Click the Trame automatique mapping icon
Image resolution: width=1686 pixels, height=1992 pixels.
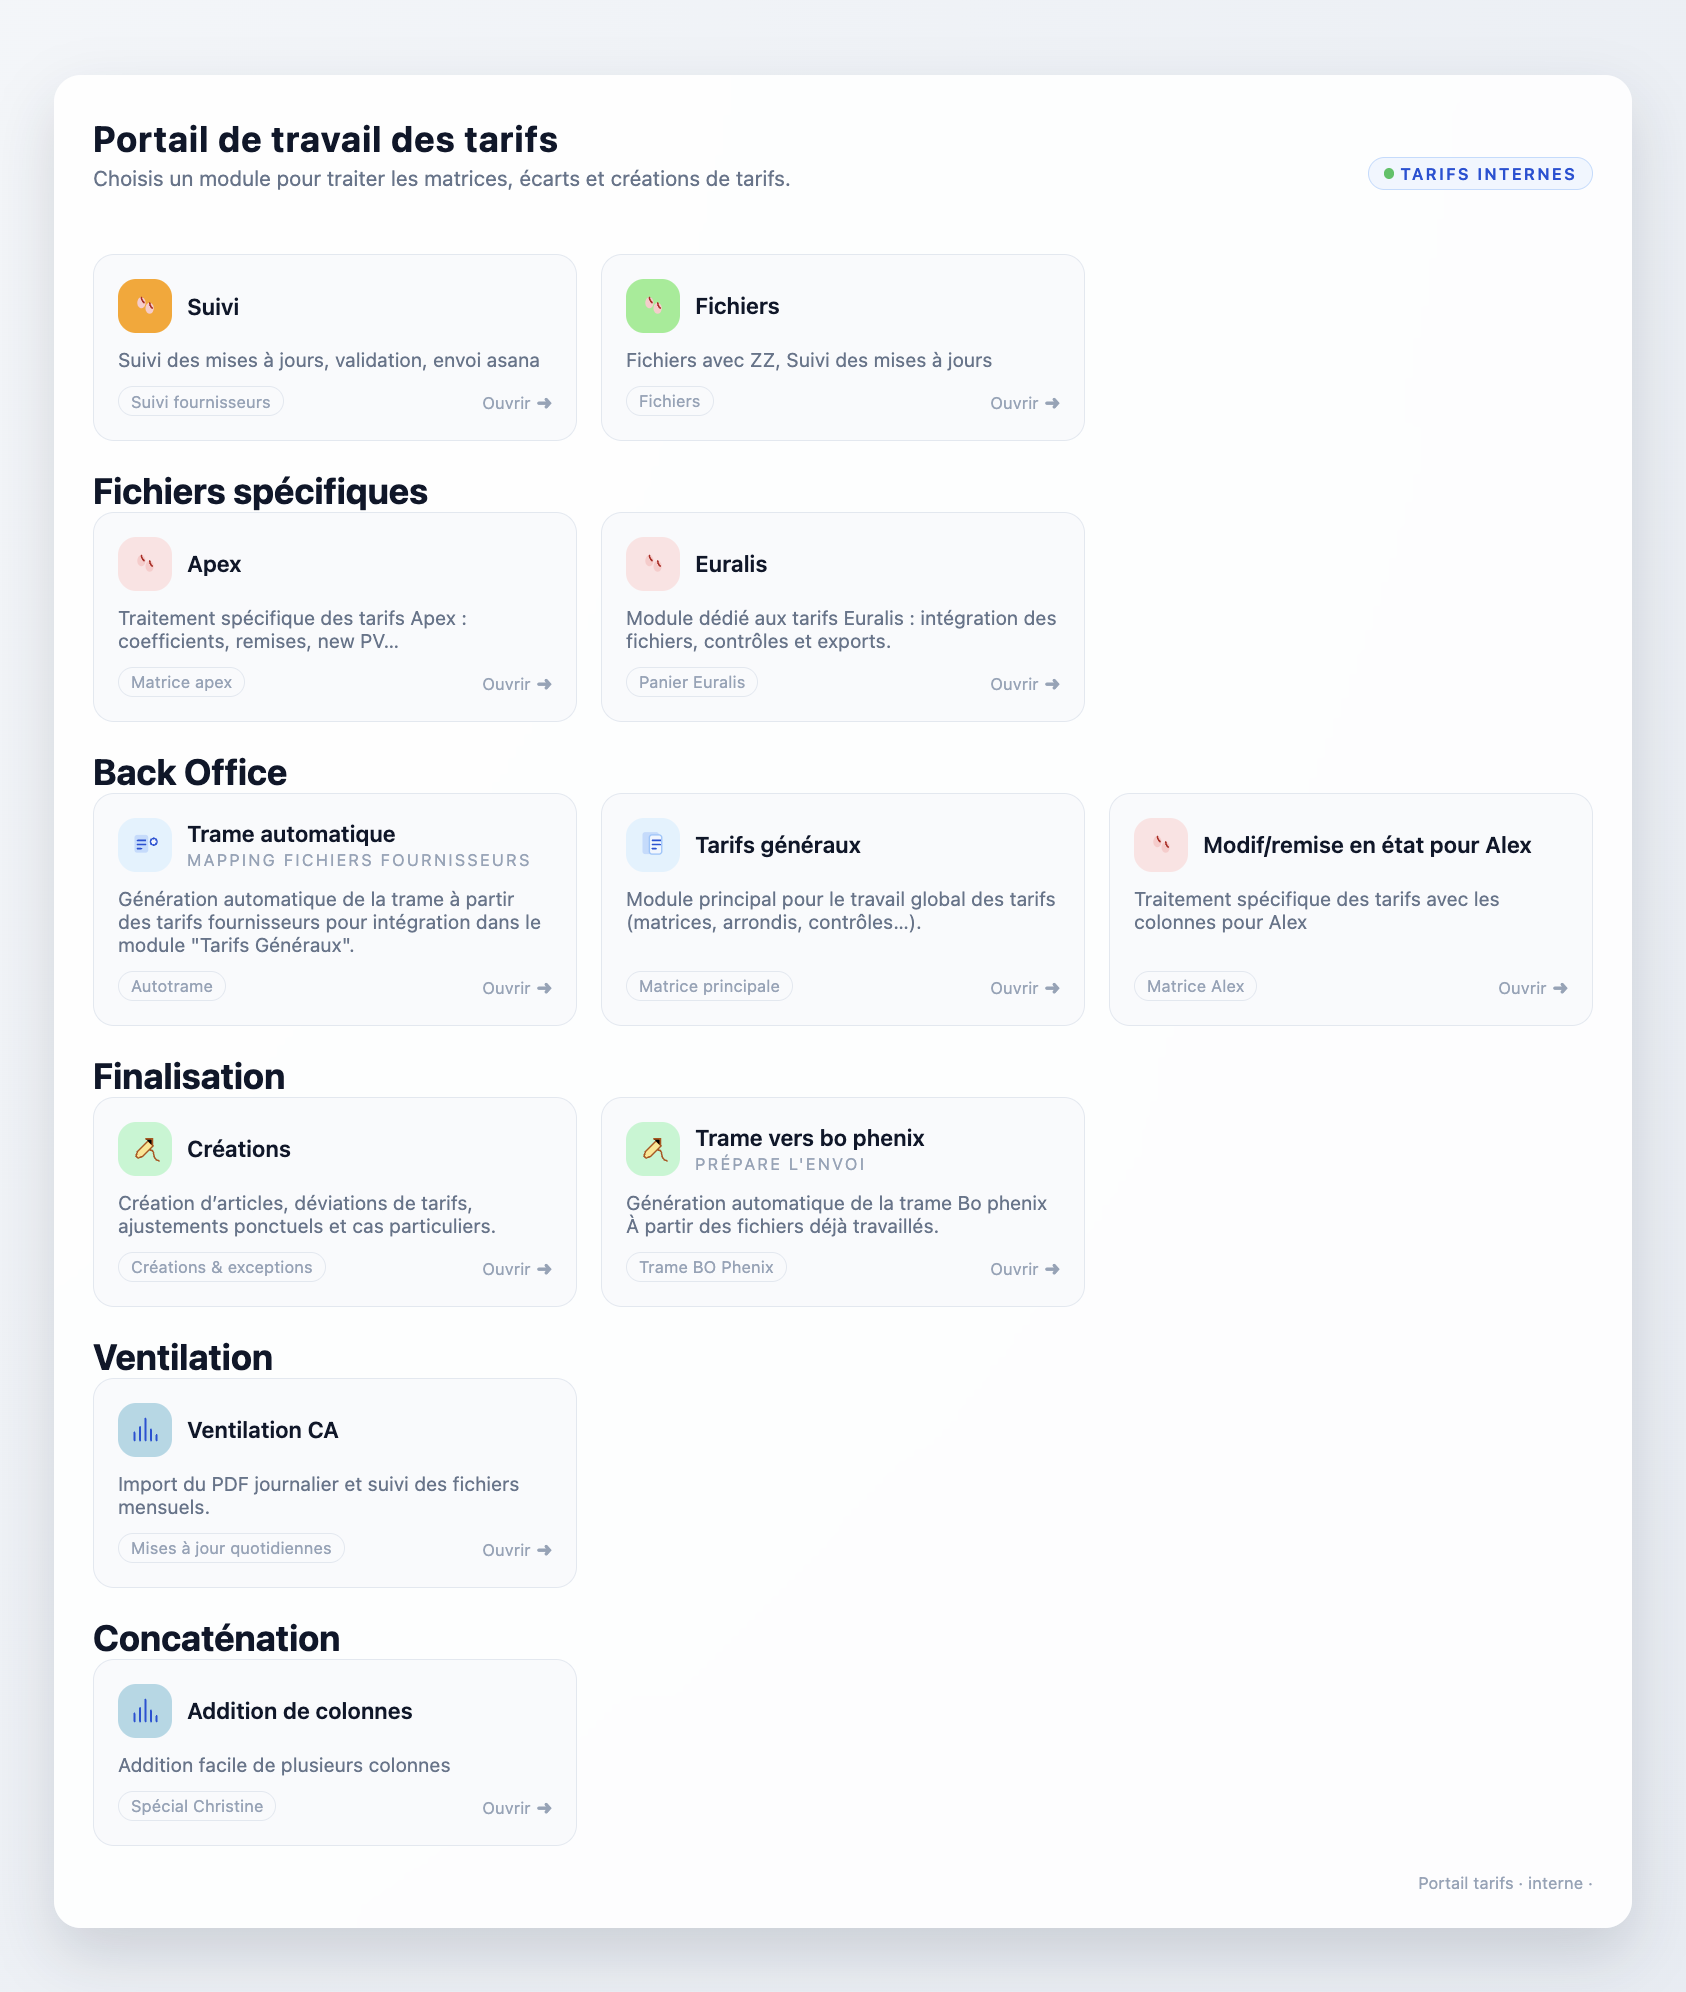145,845
